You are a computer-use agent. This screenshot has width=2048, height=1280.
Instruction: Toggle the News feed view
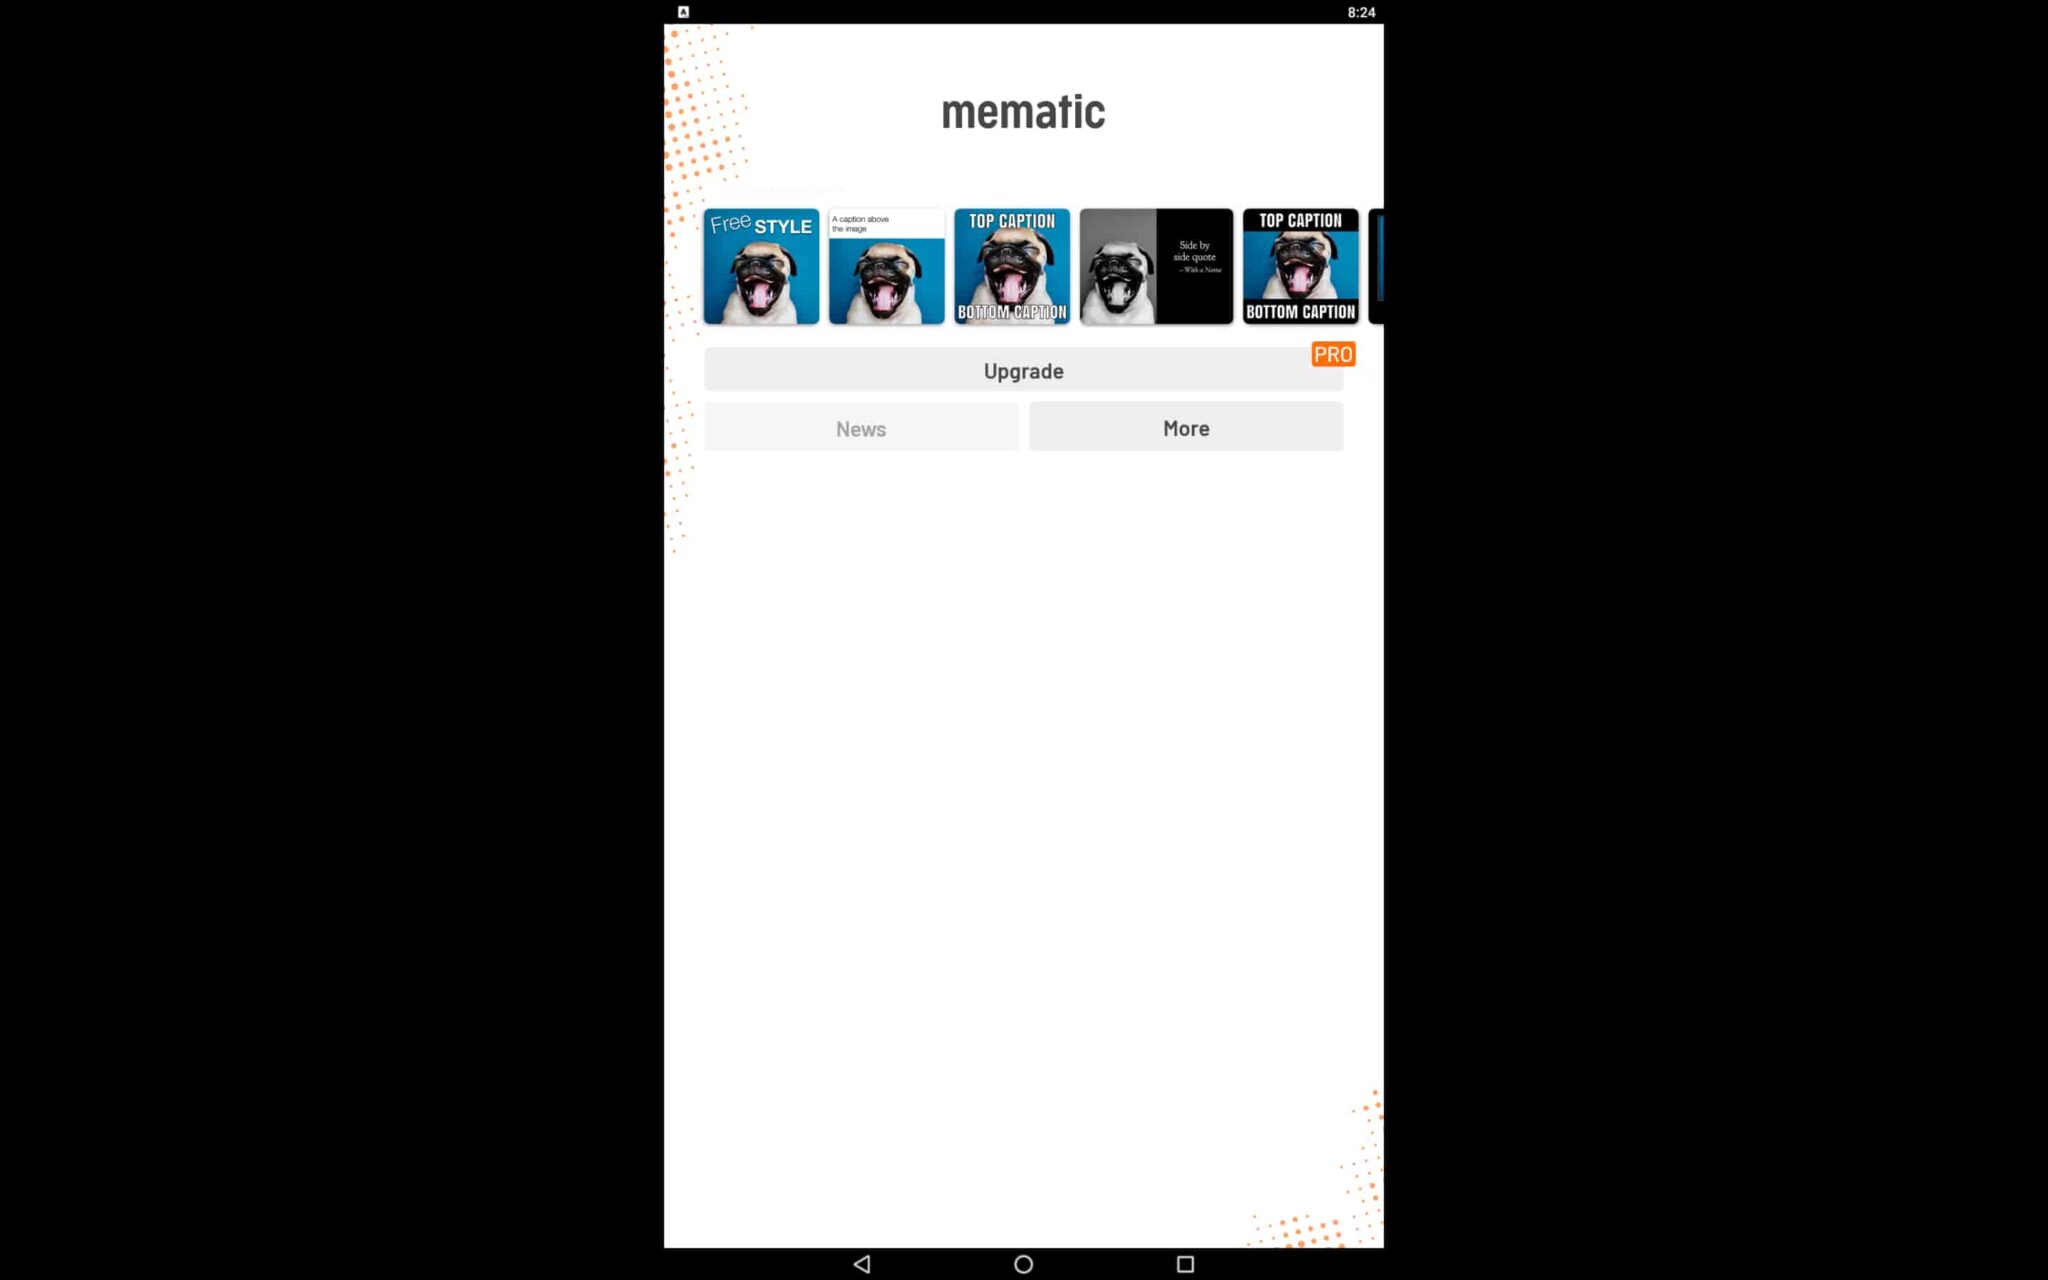[860, 428]
